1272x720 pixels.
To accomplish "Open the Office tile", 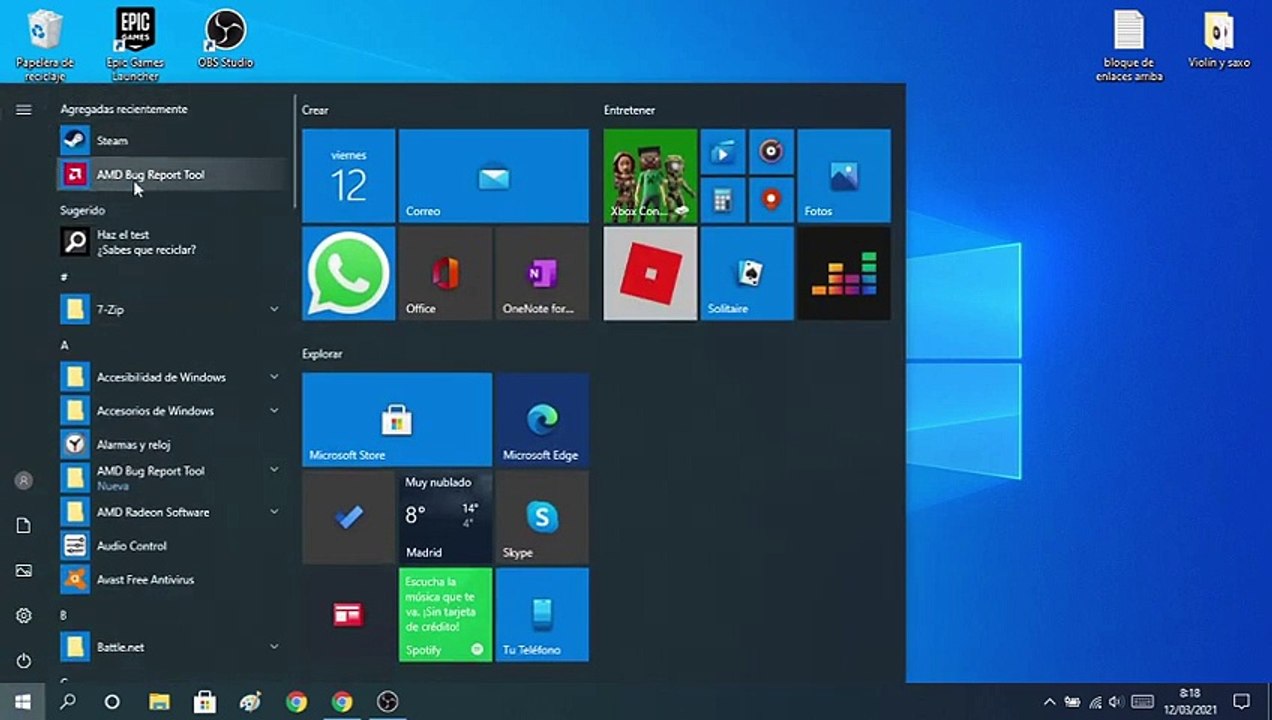I will pyautogui.click(x=445, y=273).
